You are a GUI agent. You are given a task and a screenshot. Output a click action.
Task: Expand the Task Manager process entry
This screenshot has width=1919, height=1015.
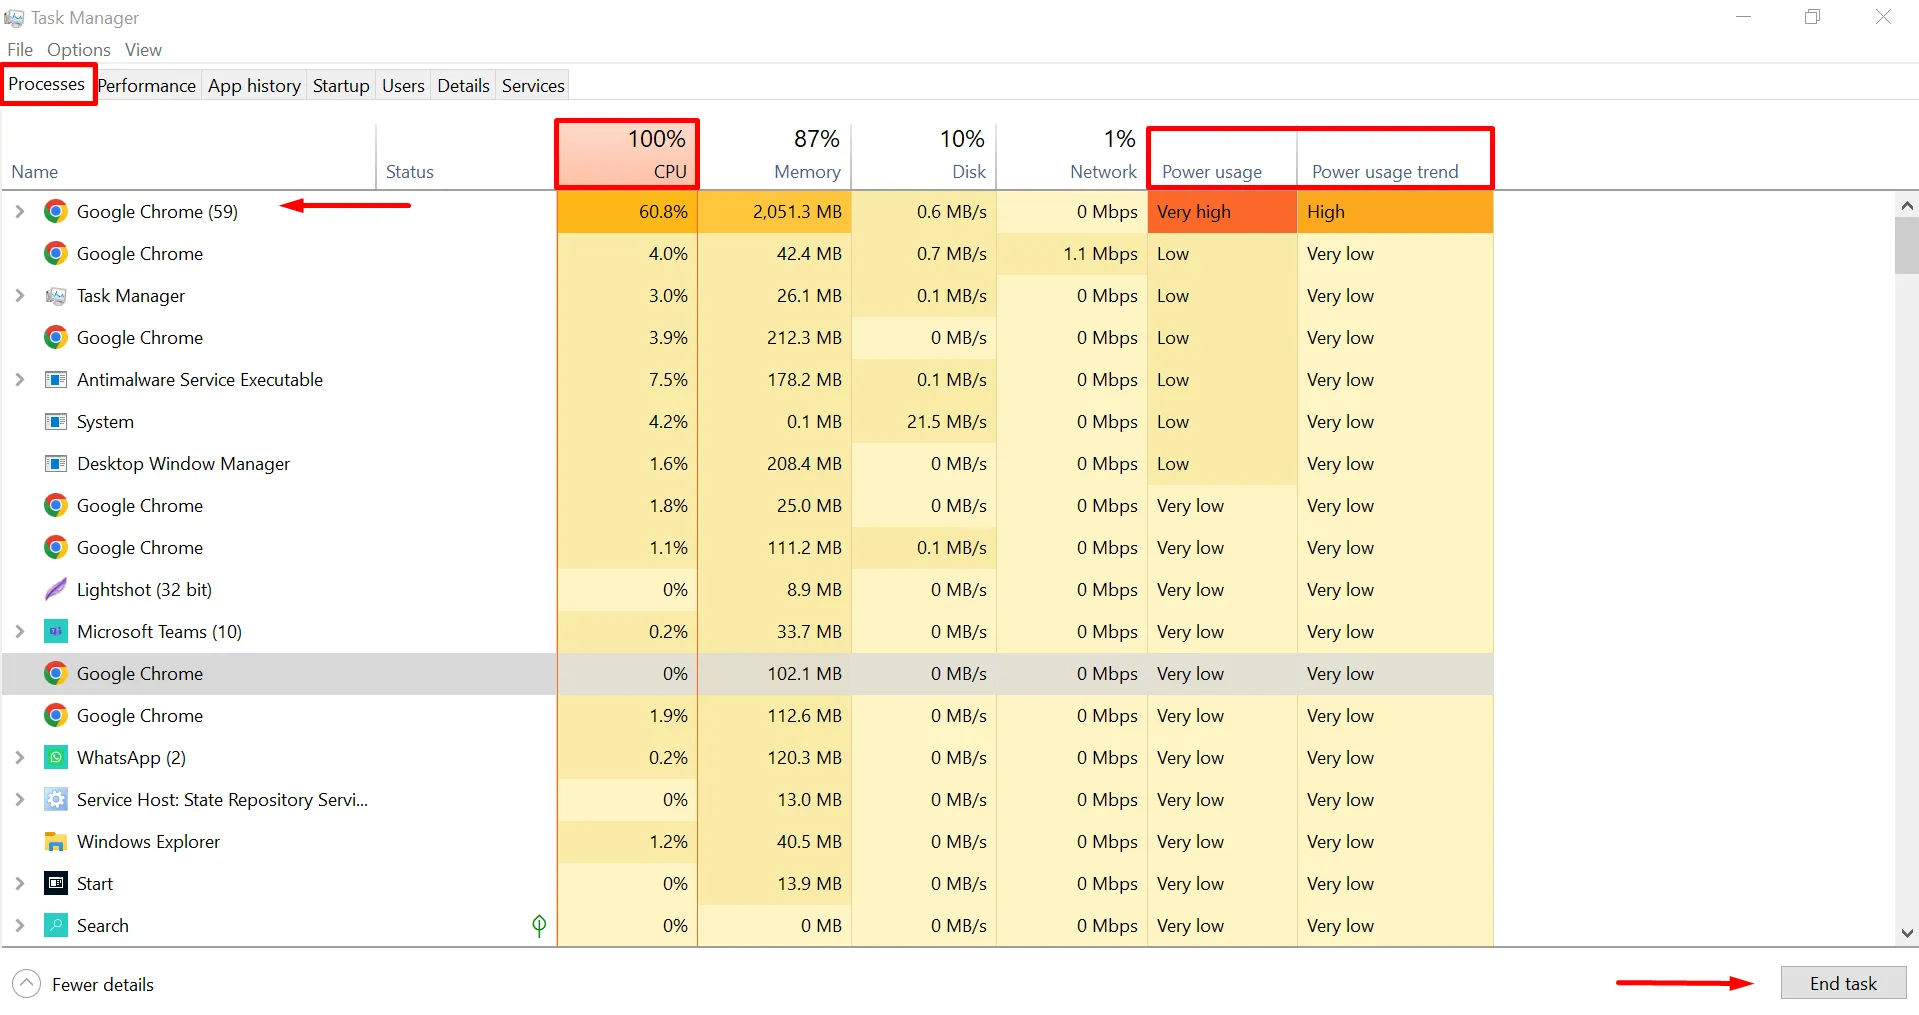[x=19, y=296]
